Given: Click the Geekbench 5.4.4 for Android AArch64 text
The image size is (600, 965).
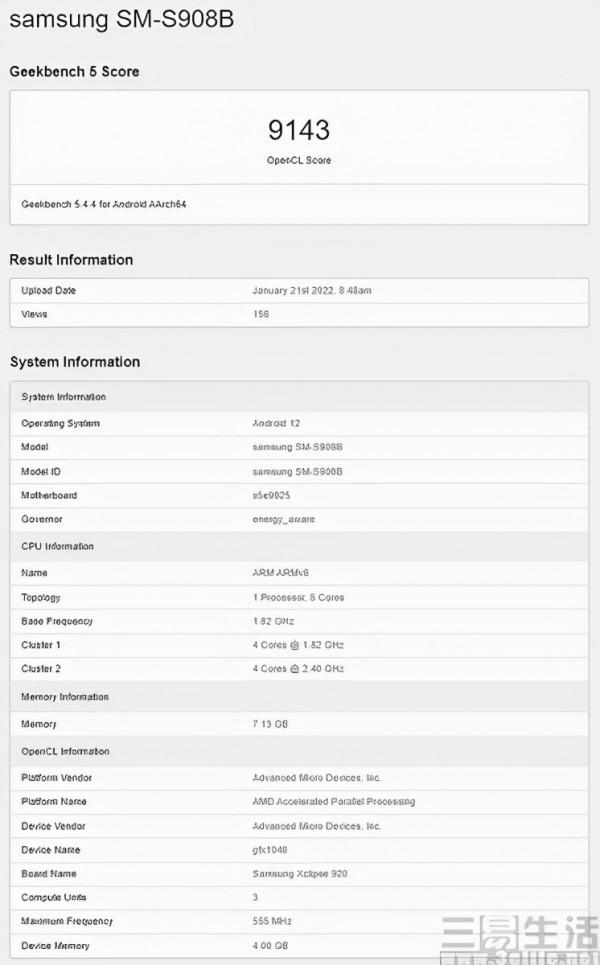Looking at the screenshot, I should click(x=104, y=204).
